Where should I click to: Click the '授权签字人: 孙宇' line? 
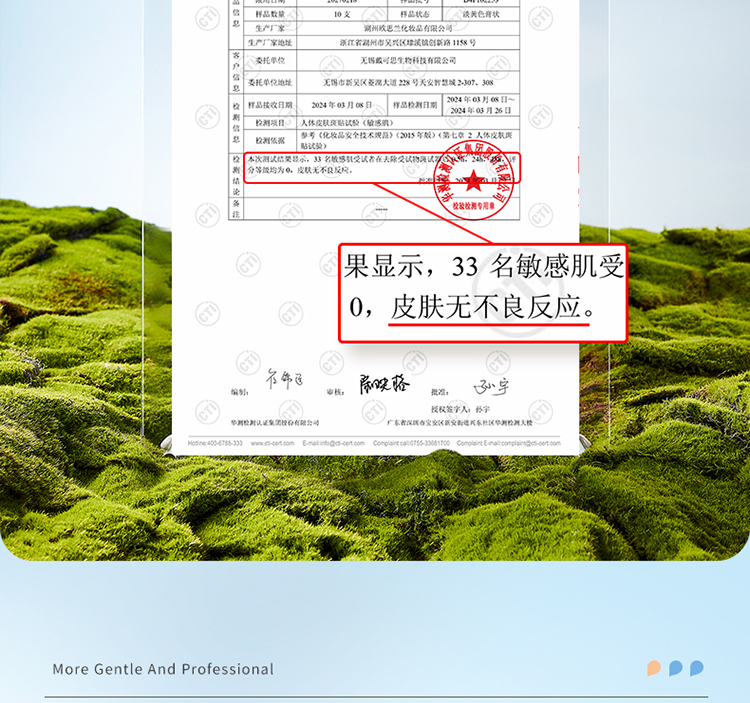[x=460, y=409]
